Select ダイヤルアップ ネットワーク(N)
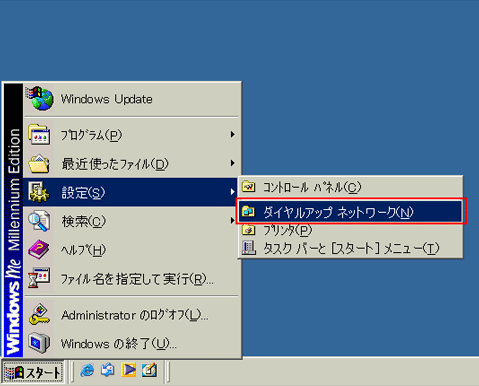 351,211
